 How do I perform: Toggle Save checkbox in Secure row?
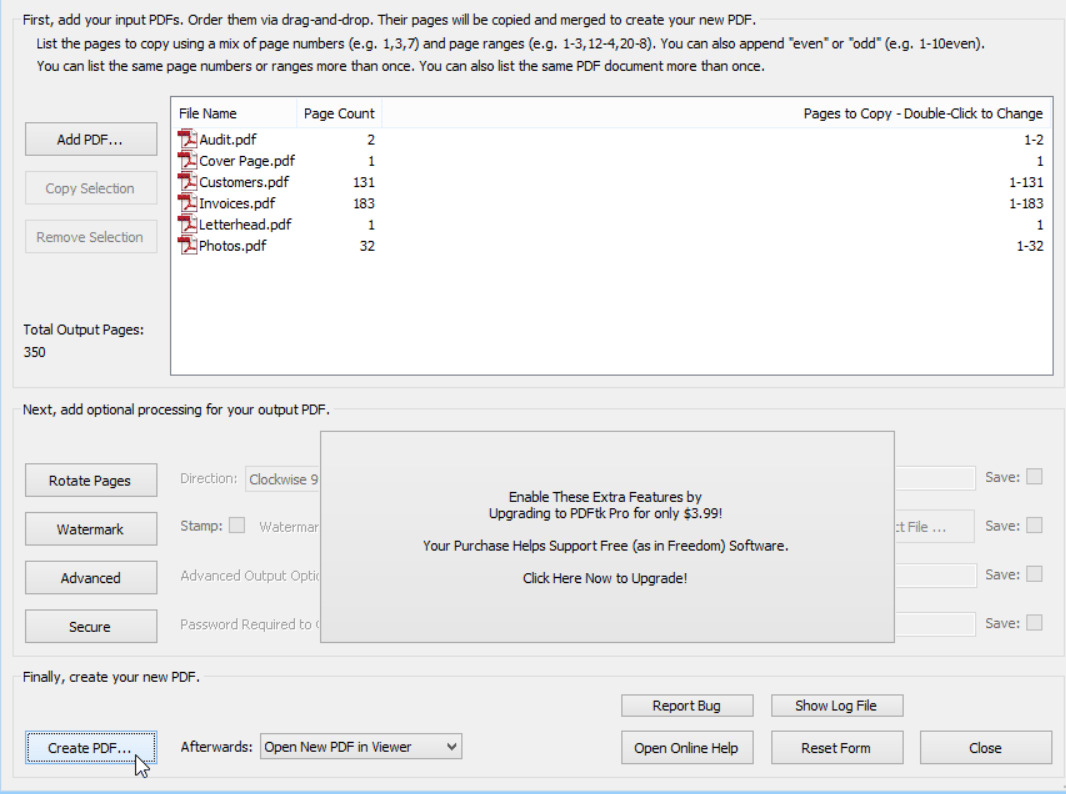pyautogui.click(x=1034, y=623)
